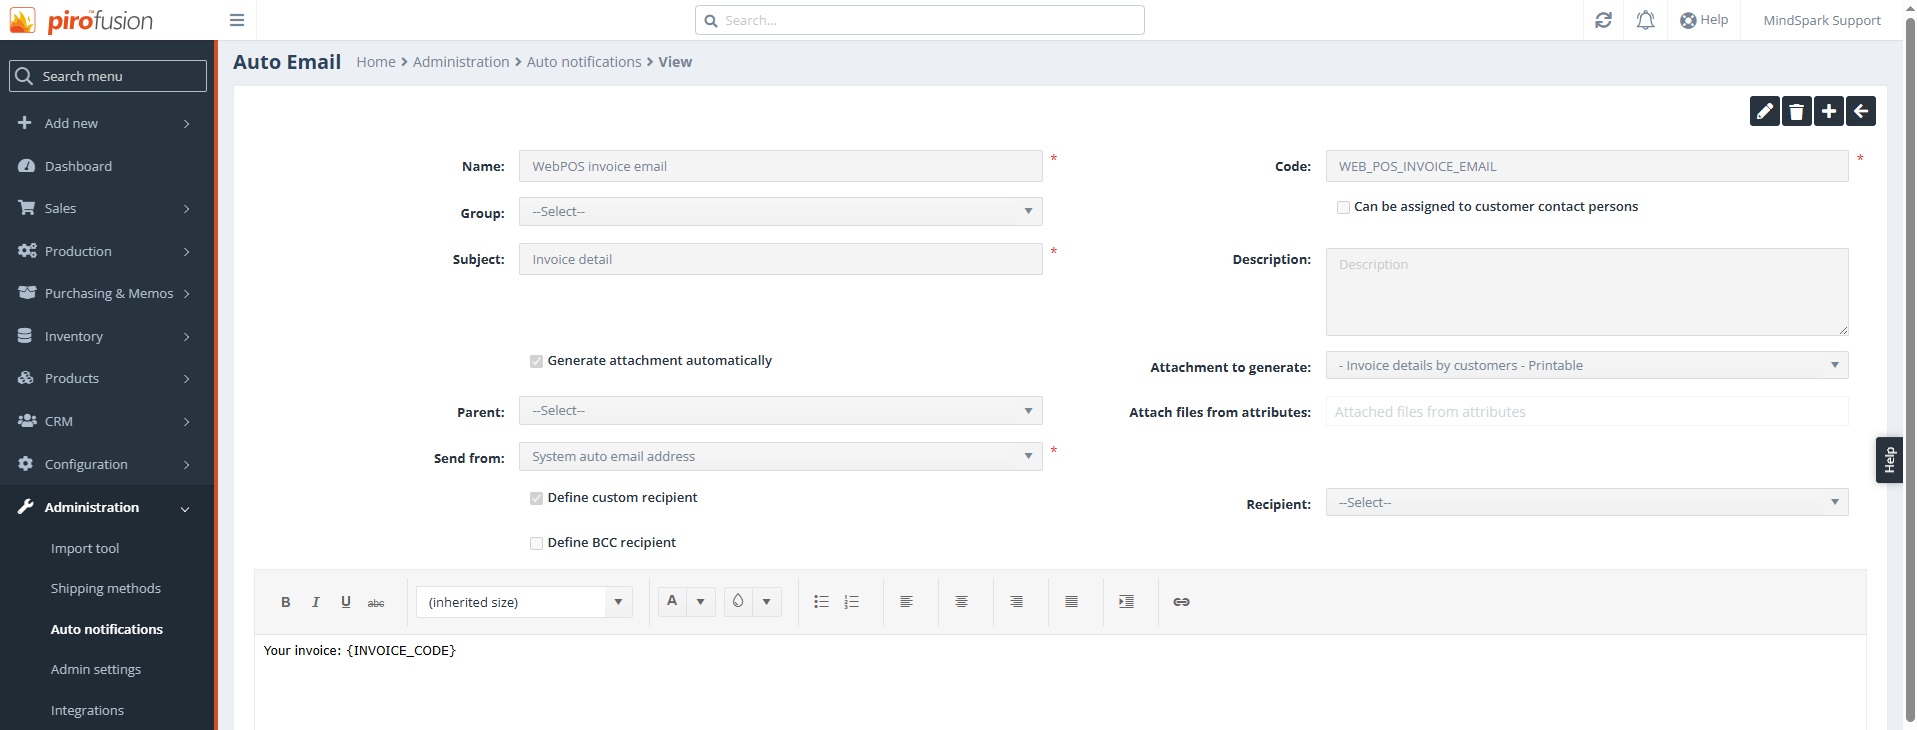Toggle the hamburger menu icon
Screen dimensions: 1917x730
pos(237,20)
